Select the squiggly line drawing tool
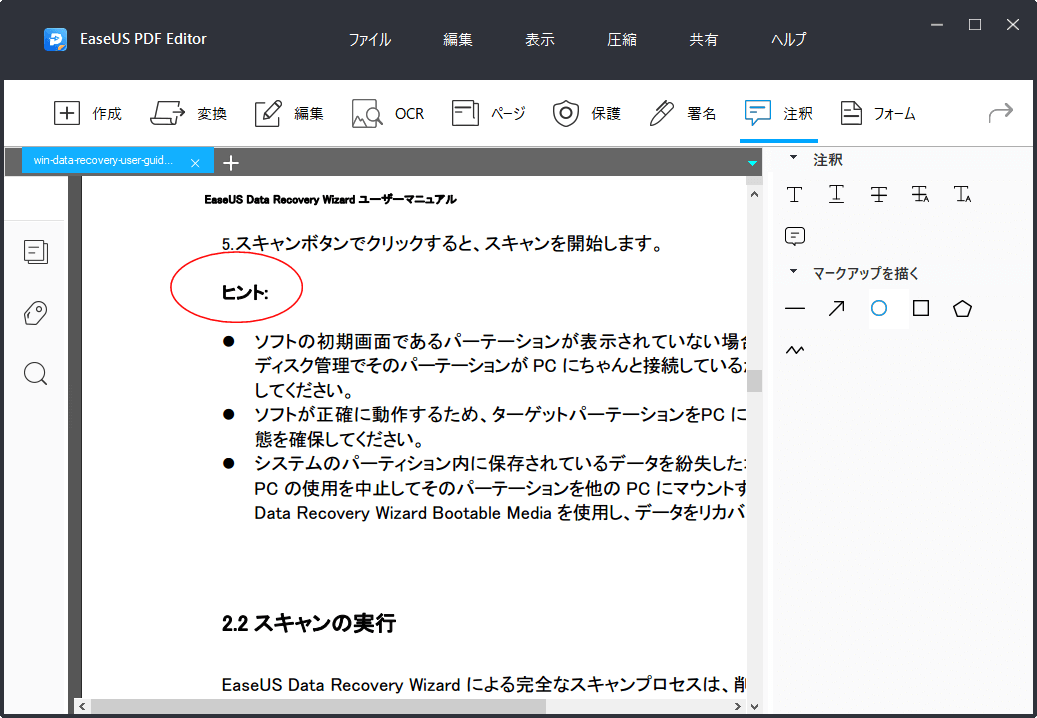1037x718 pixels. pos(794,349)
